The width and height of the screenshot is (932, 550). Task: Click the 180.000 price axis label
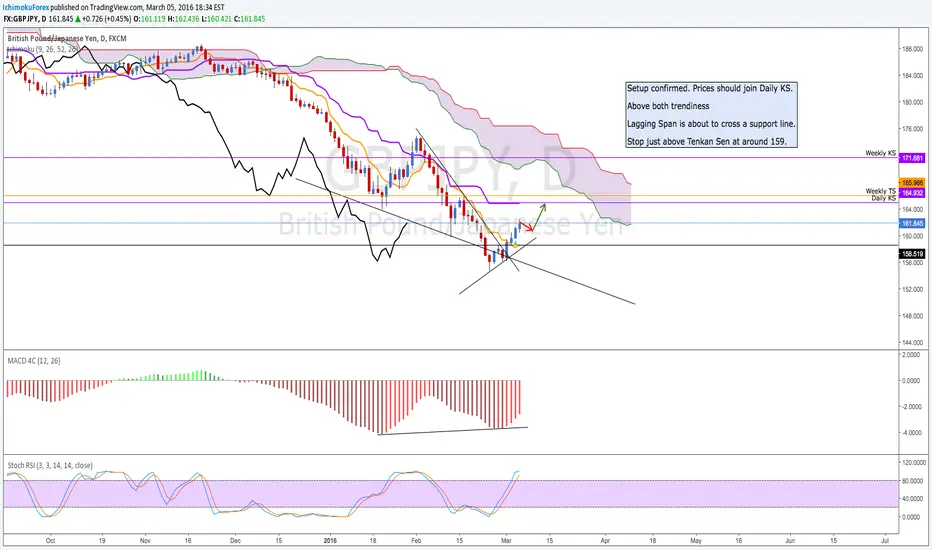pyautogui.click(x=912, y=102)
